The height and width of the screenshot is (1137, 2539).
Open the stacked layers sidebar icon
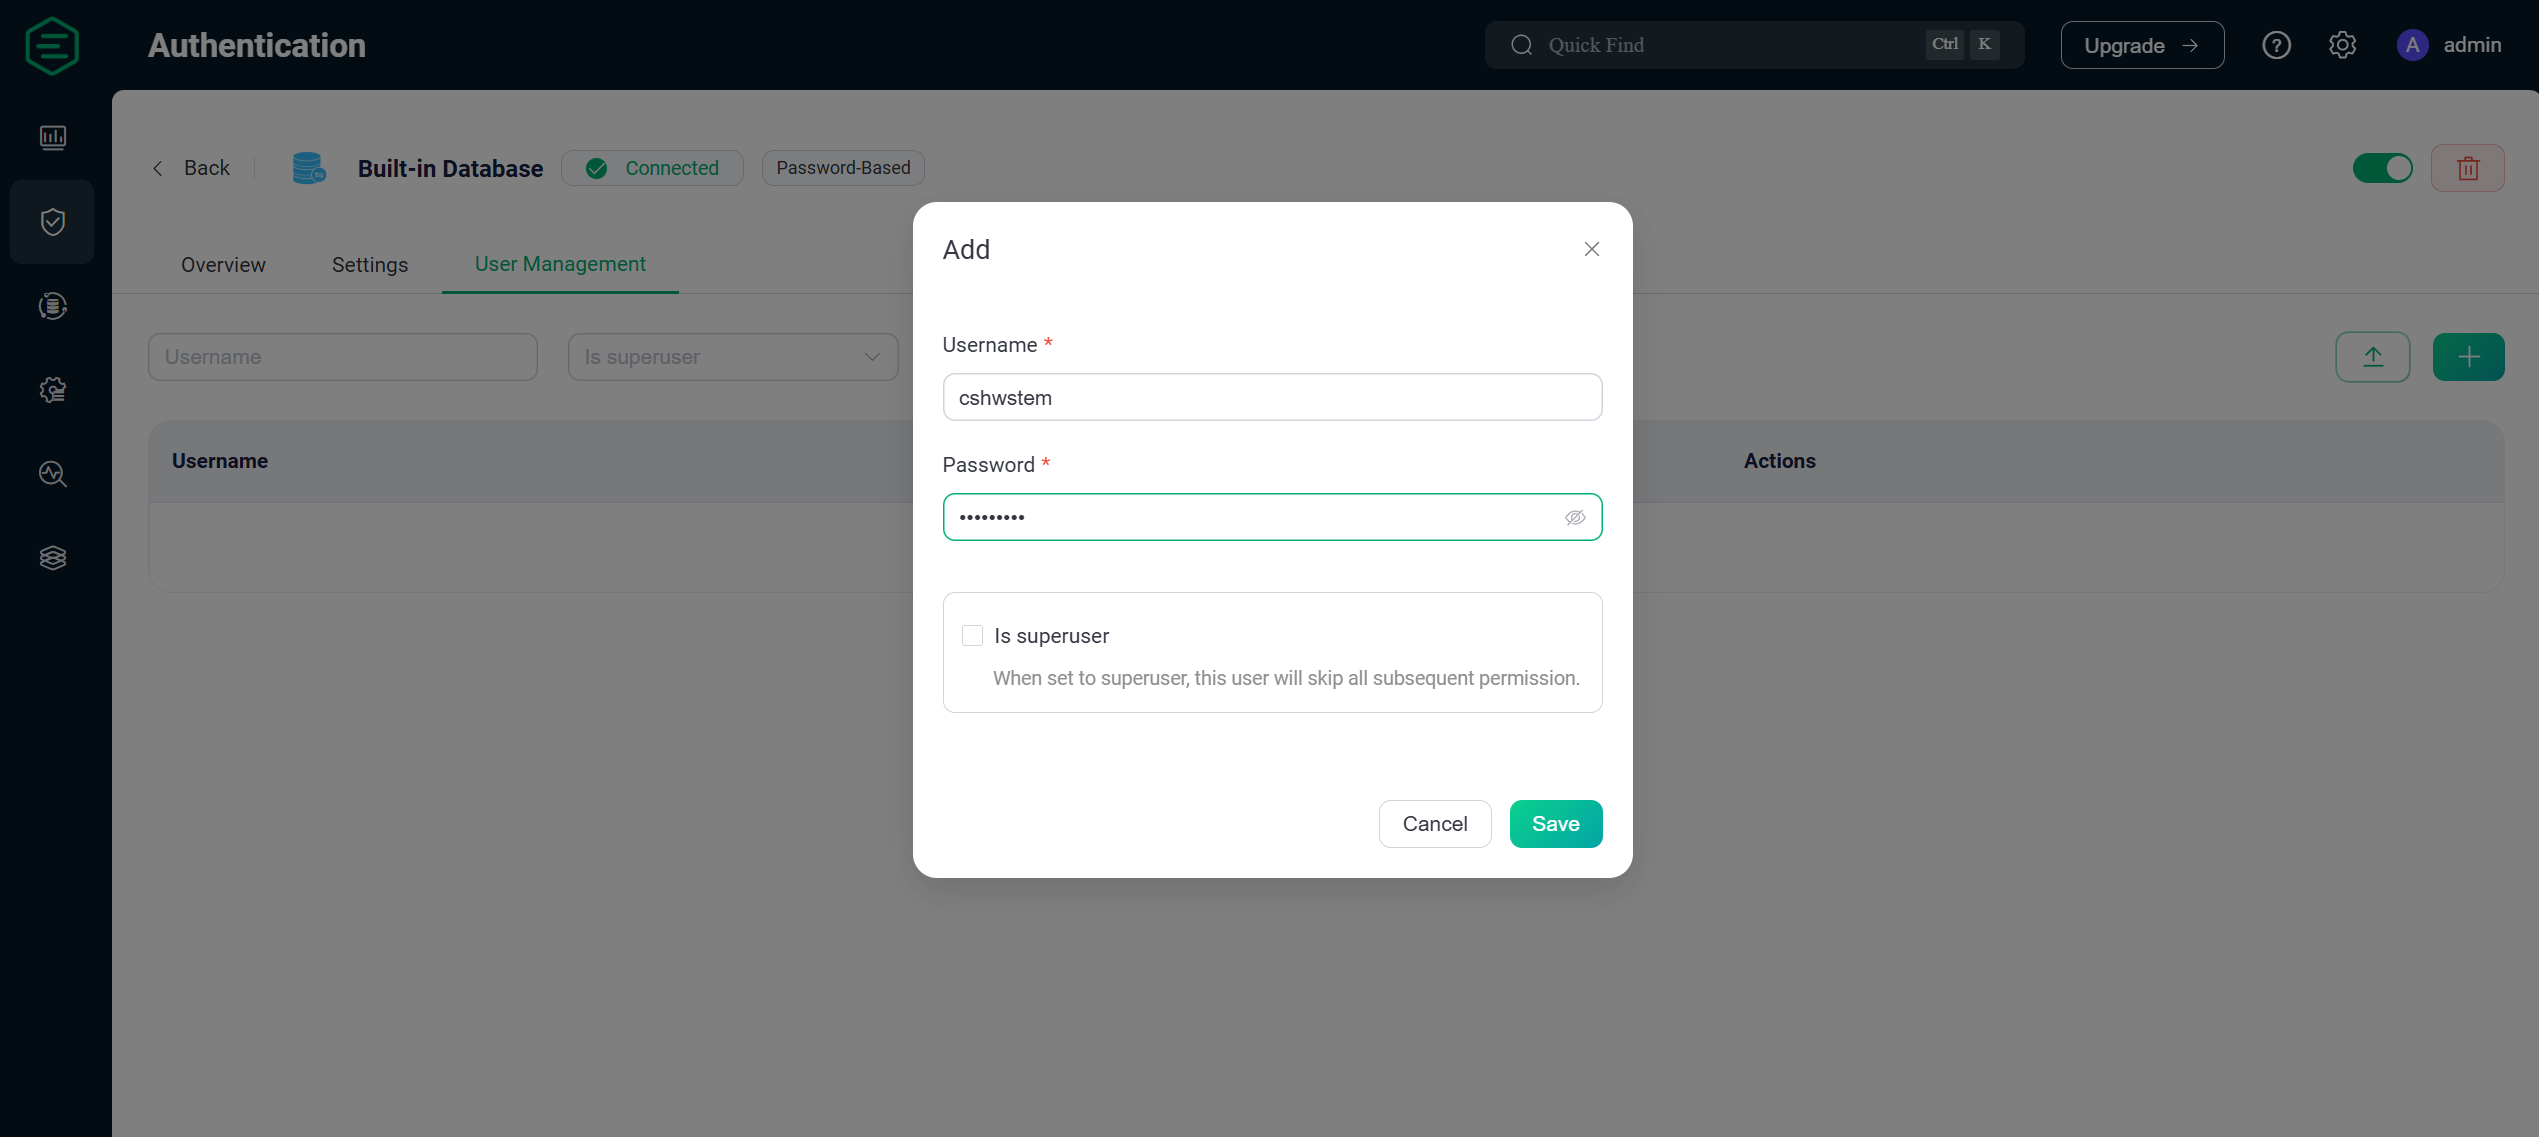pos(53,558)
